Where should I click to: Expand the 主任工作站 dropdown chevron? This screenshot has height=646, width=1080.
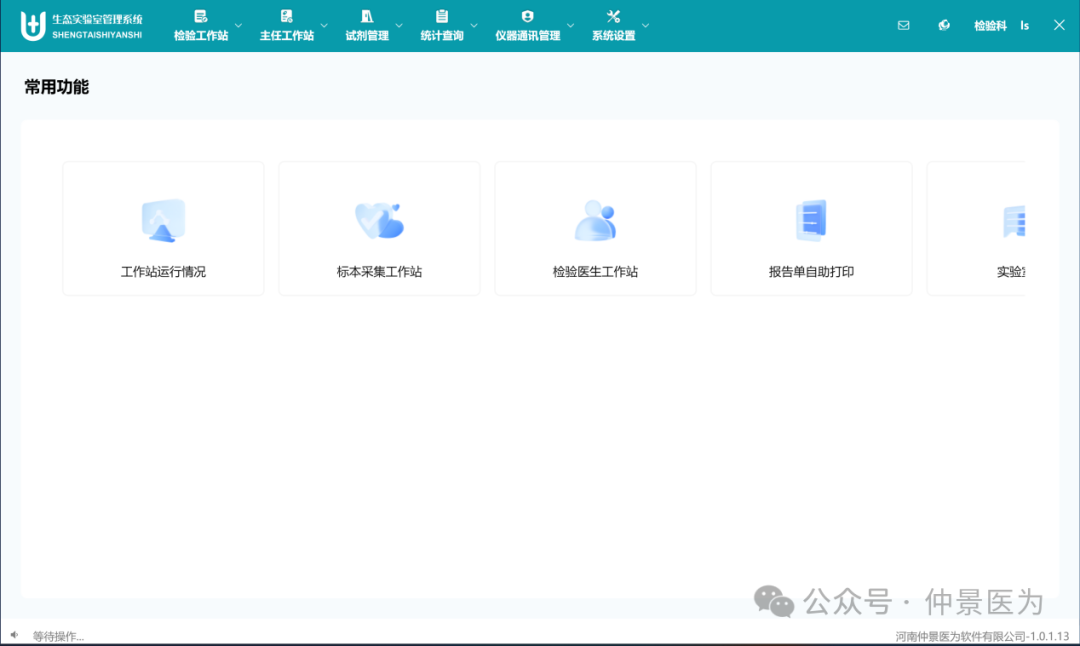coord(324,26)
